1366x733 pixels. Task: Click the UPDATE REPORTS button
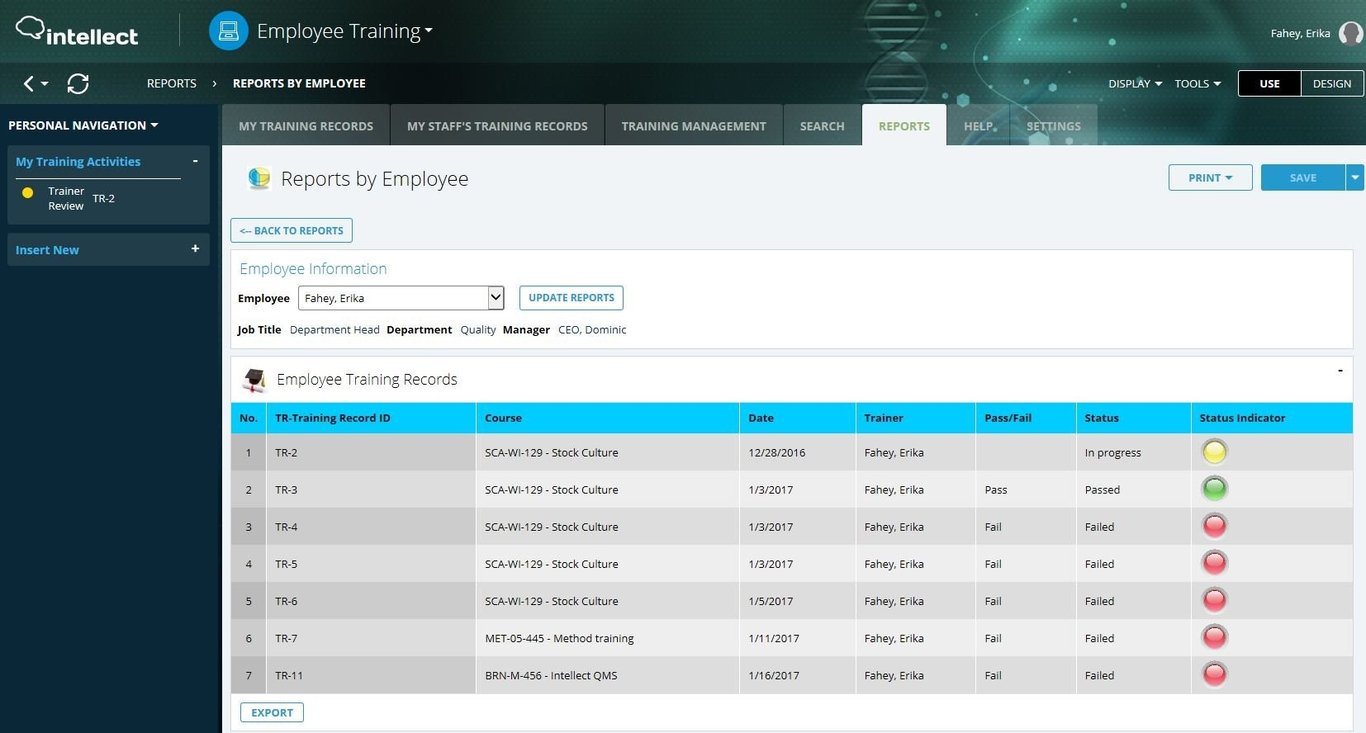[570, 297]
